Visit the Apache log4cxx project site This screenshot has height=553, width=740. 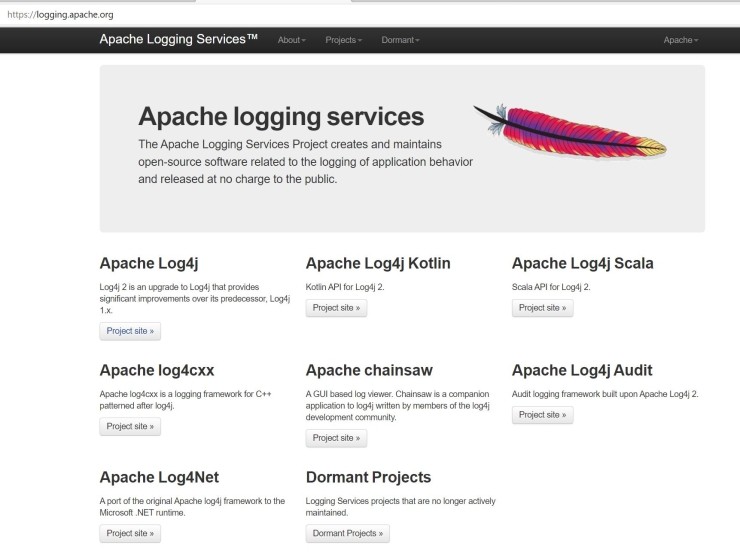[130, 426]
